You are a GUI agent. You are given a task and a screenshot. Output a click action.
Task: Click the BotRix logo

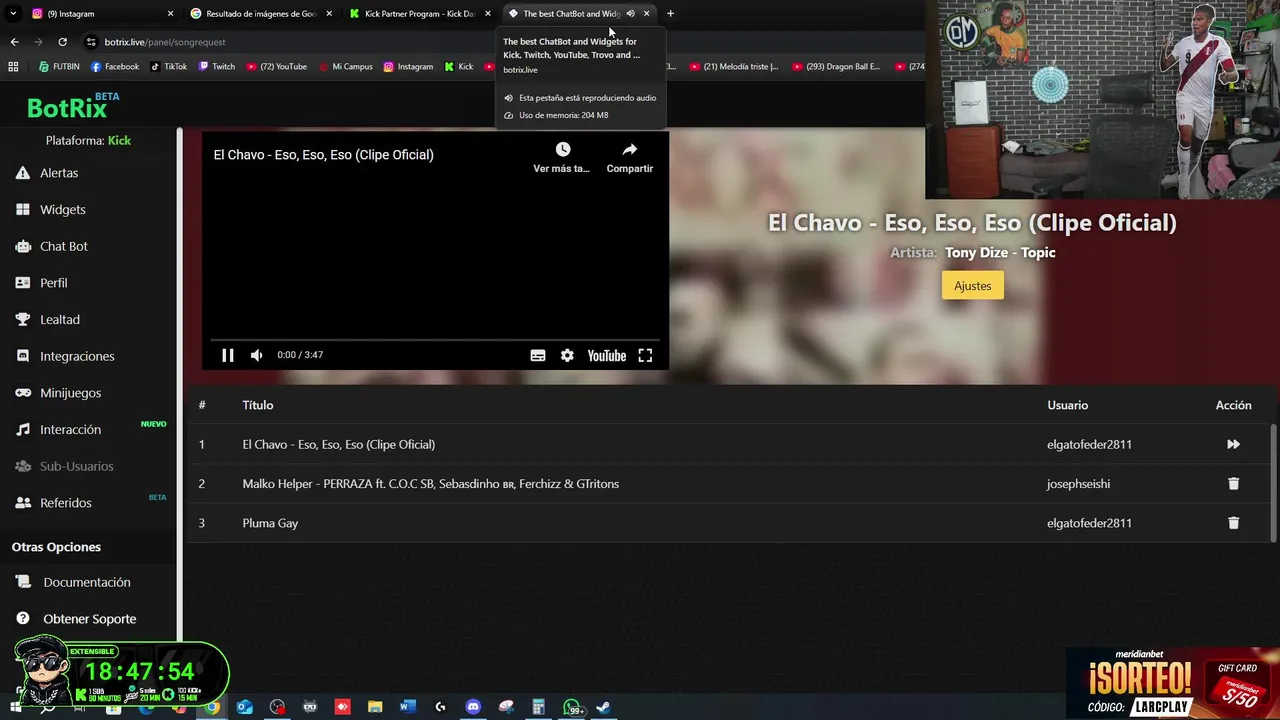point(72,106)
